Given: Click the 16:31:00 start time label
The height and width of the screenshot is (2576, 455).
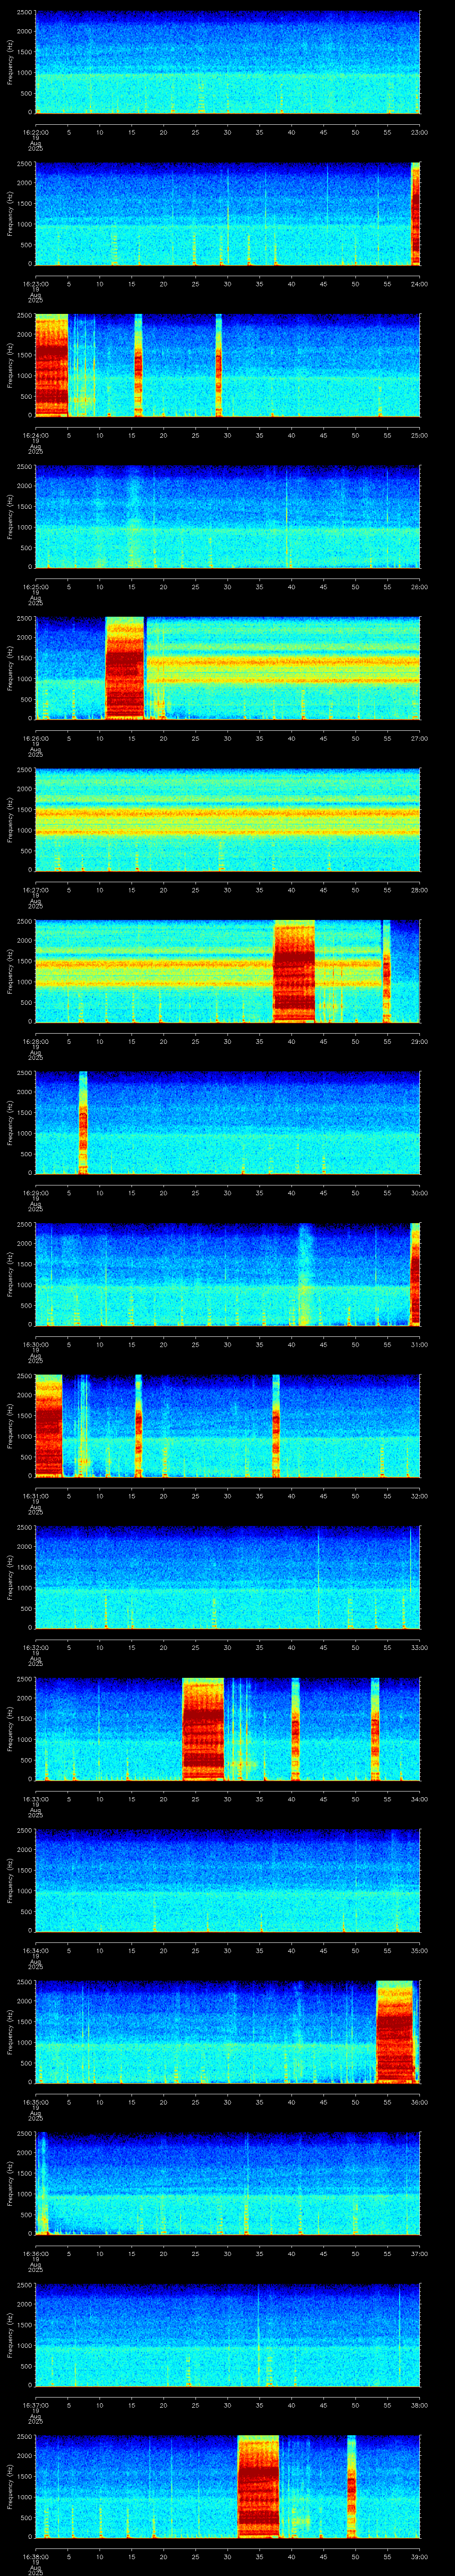Looking at the screenshot, I should (x=35, y=1496).
